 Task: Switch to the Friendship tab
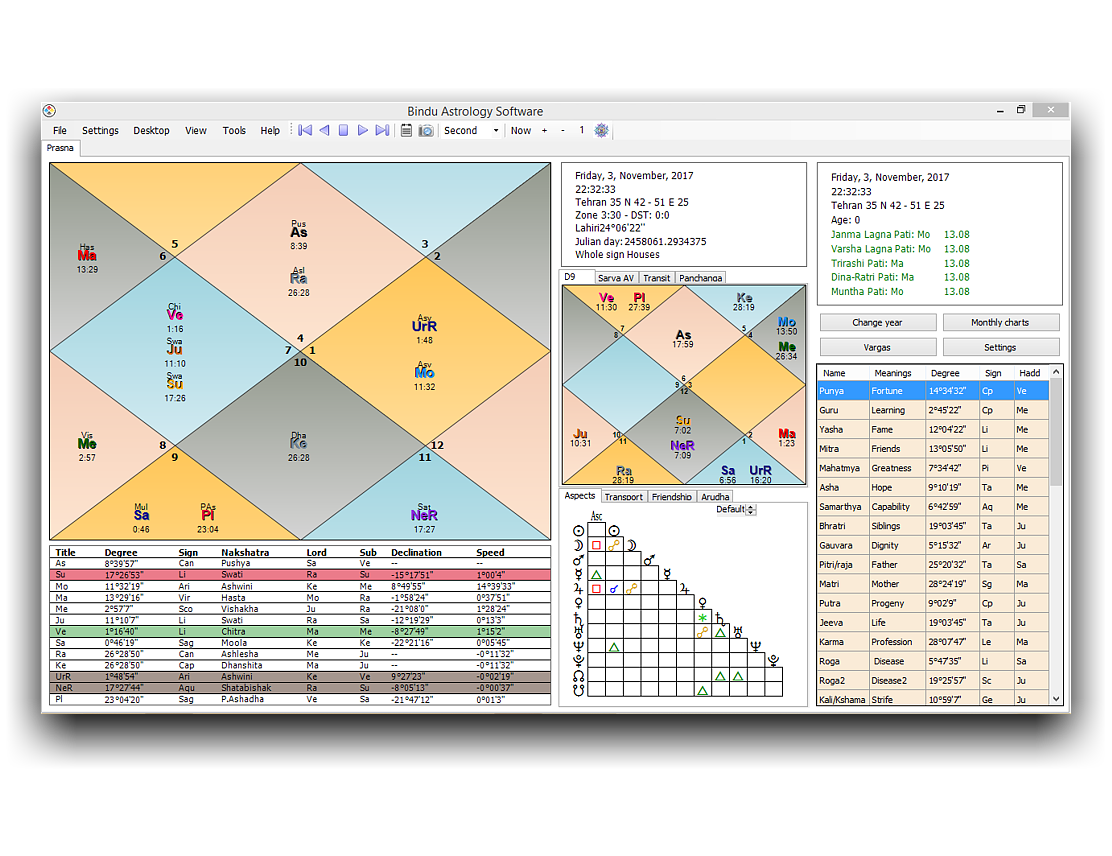(672, 496)
